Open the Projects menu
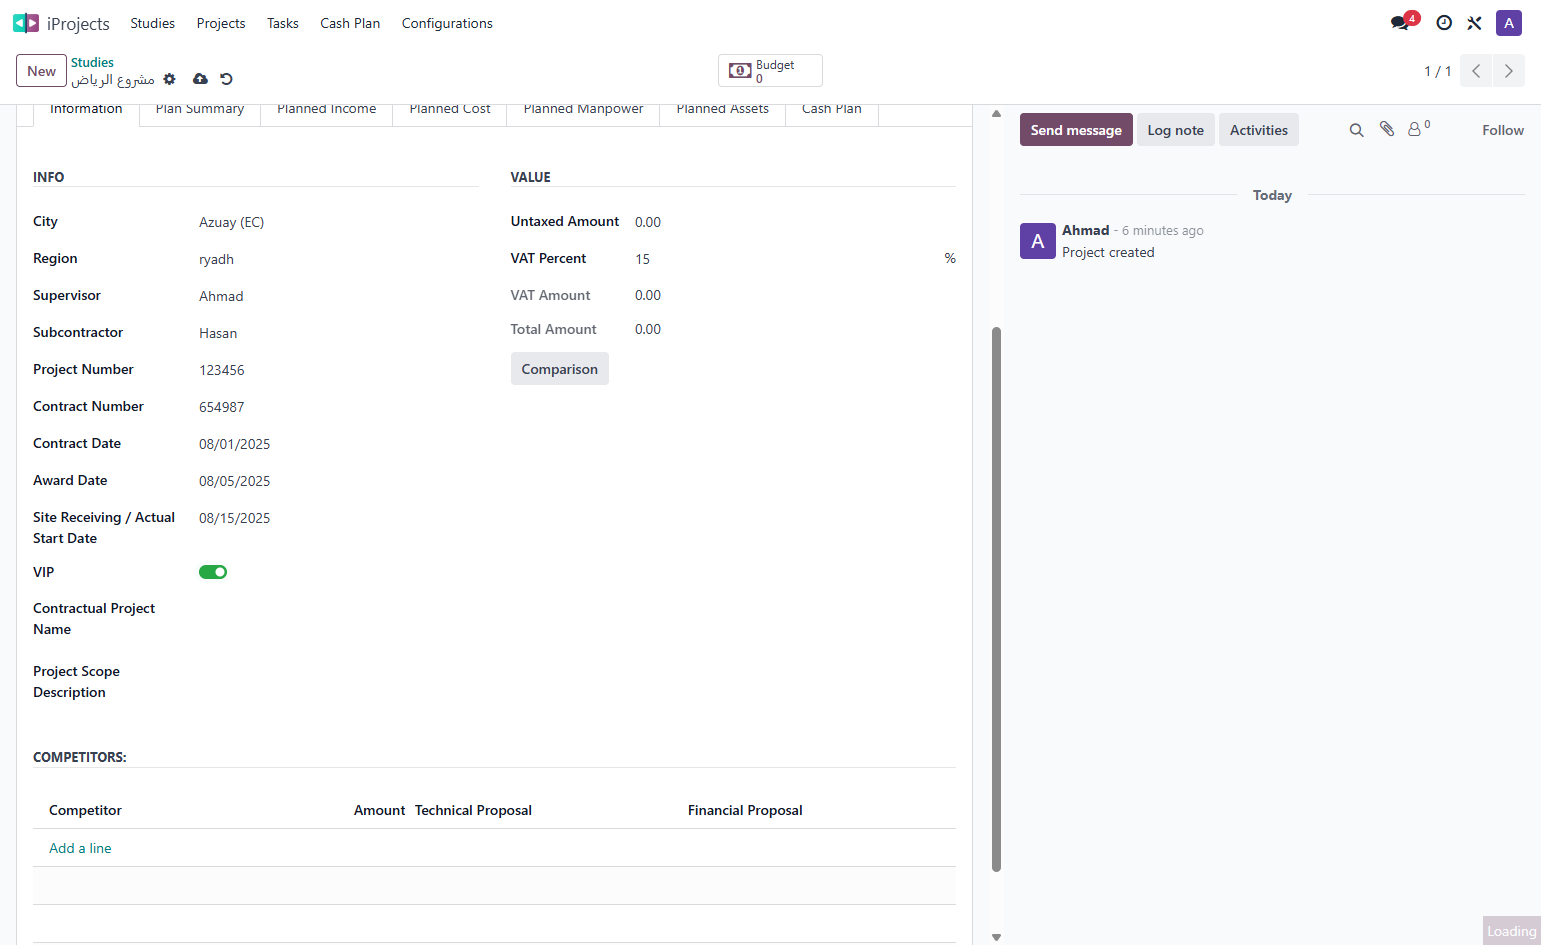This screenshot has height=945, width=1541. (221, 23)
